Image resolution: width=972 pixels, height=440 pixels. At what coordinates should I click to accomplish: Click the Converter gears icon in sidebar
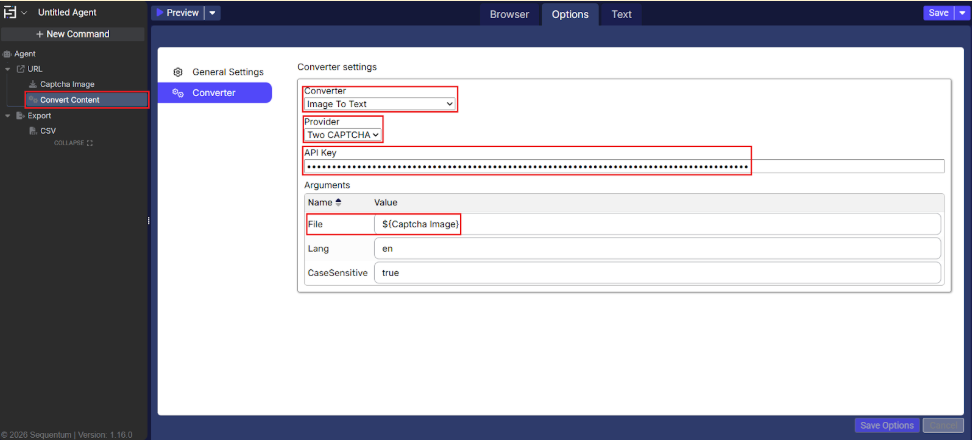point(178,93)
